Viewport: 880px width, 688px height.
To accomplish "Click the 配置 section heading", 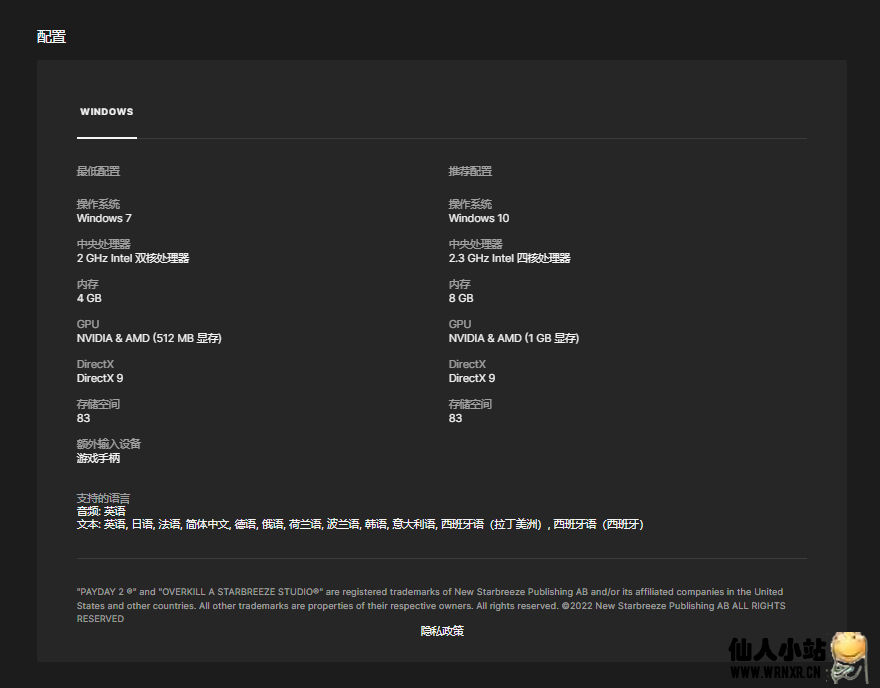I will pos(51,37).
